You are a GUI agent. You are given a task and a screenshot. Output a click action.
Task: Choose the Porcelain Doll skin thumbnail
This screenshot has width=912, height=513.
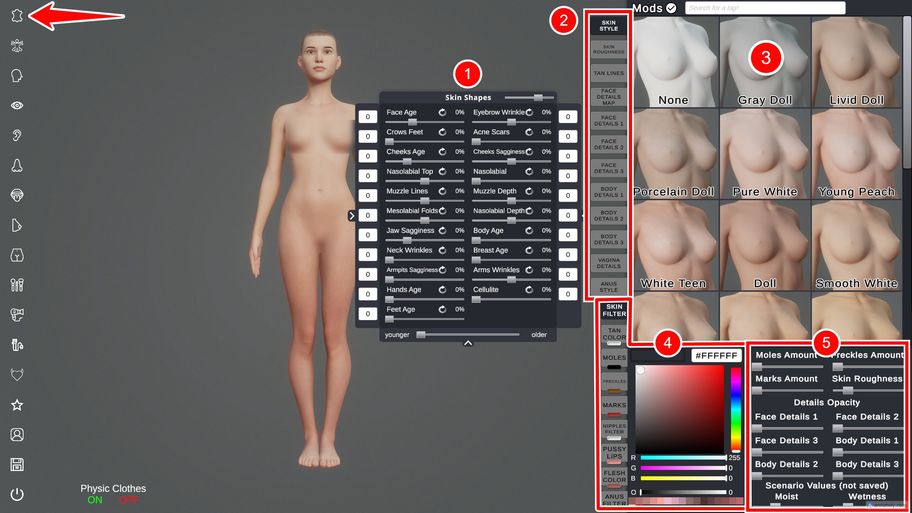tap(676, 154)
